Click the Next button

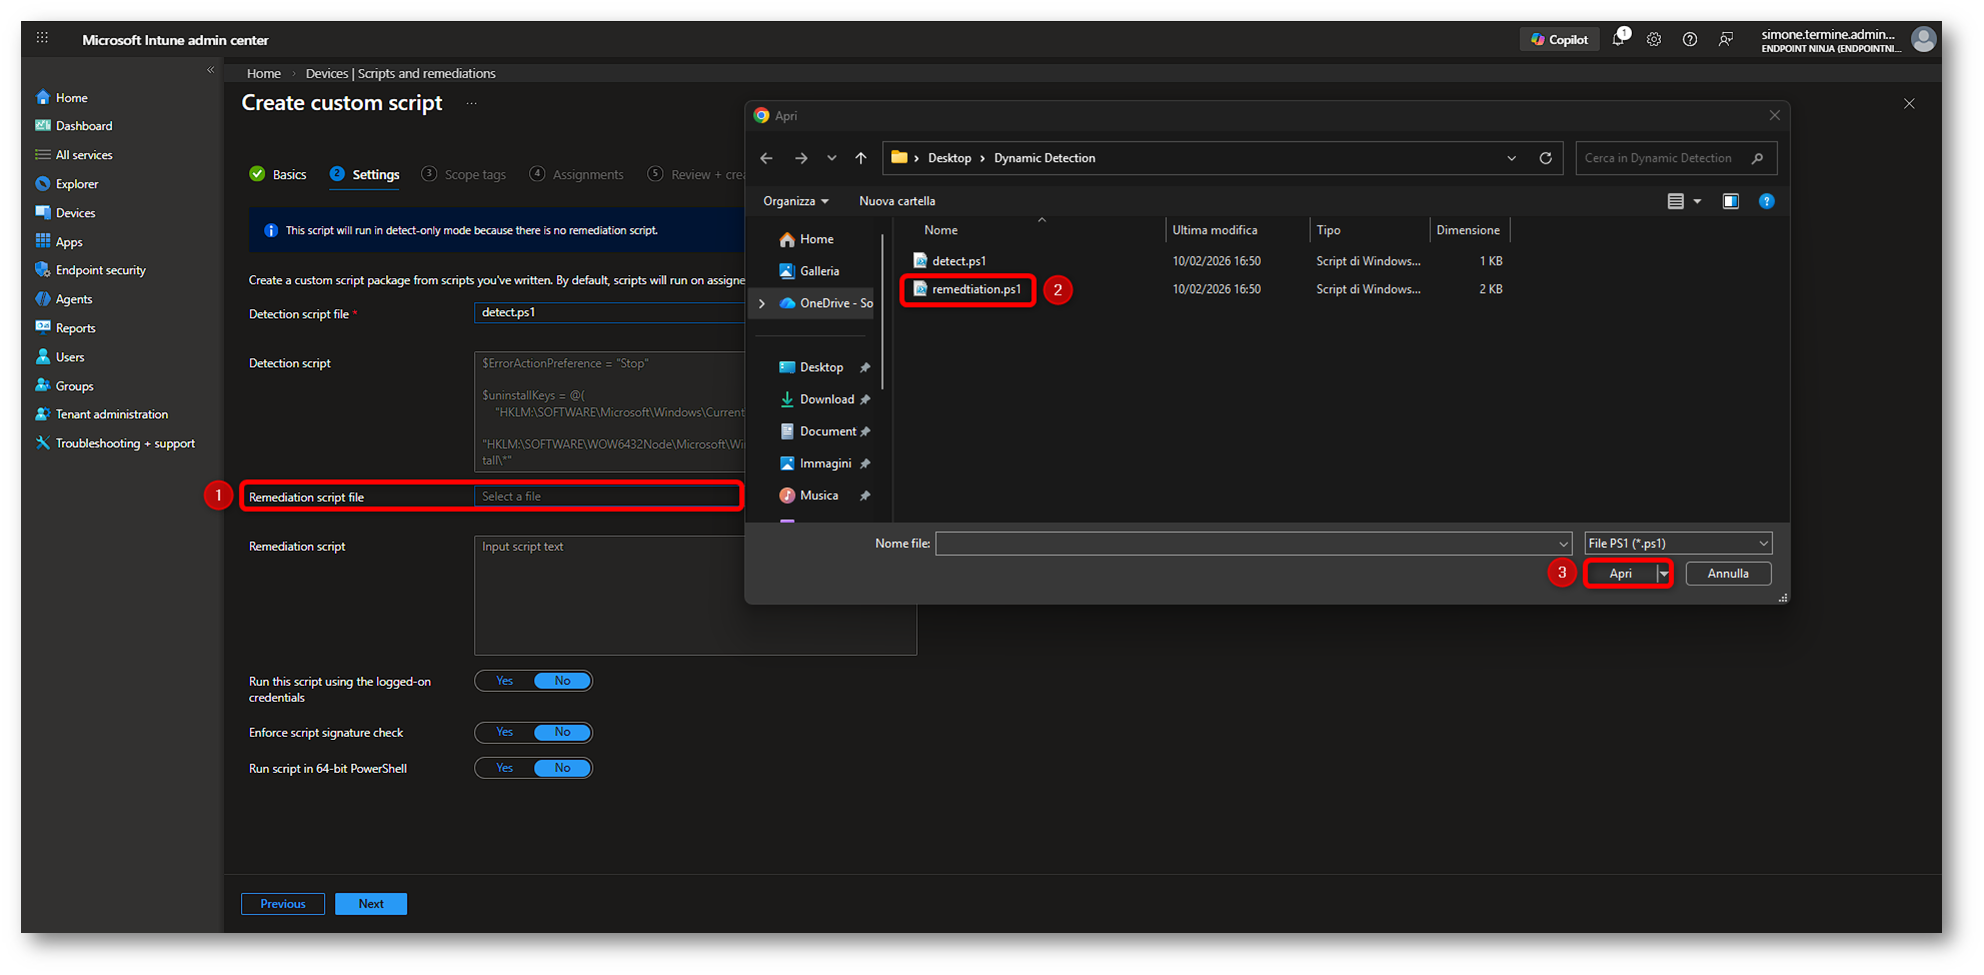tap(371, 904)
